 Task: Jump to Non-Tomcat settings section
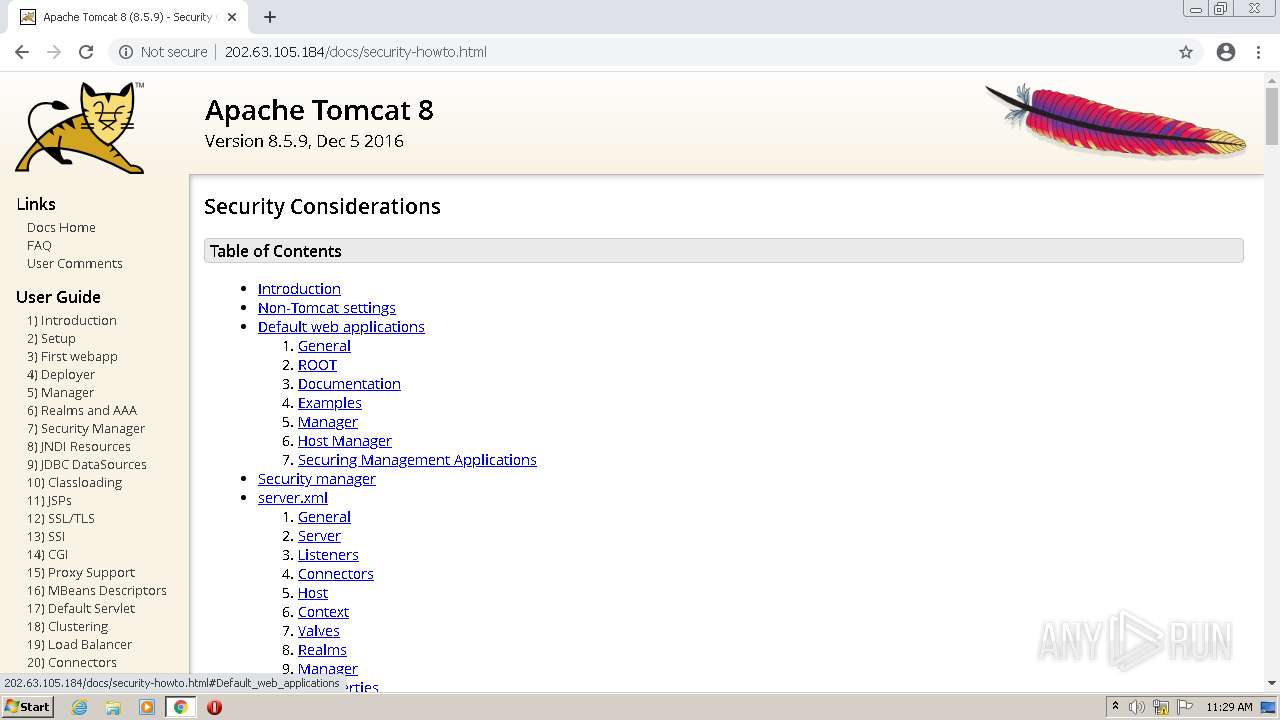point(327,307)
